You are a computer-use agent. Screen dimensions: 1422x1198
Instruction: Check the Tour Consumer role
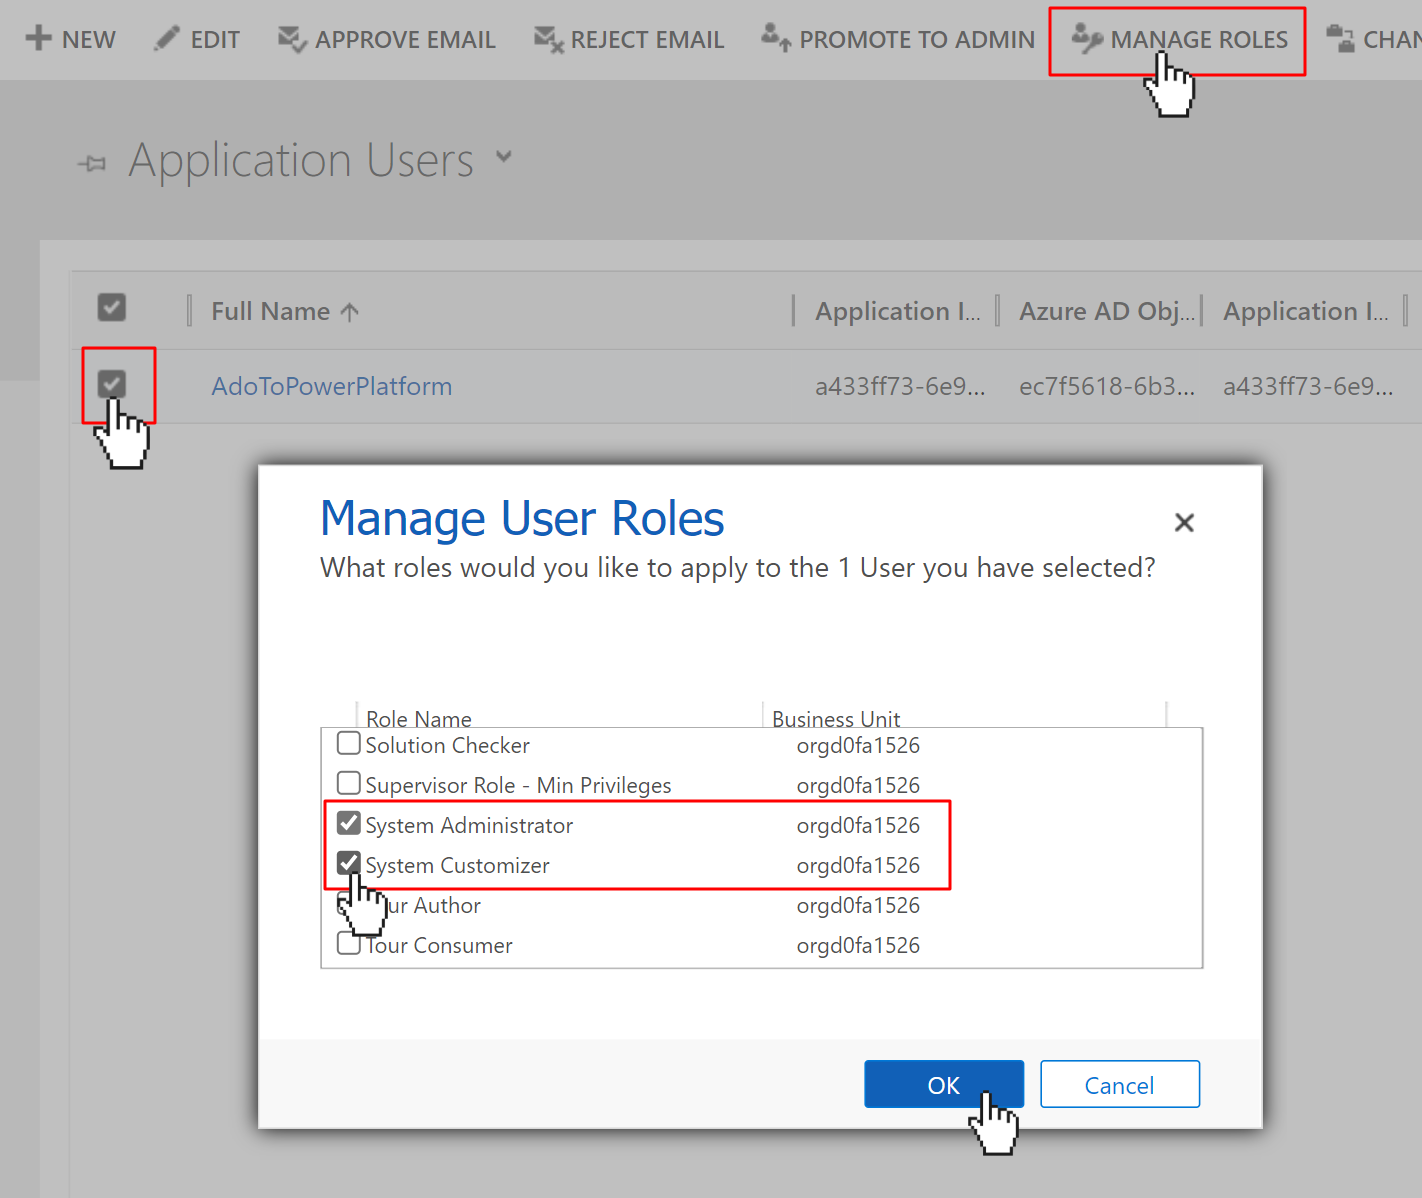point(349,943)
